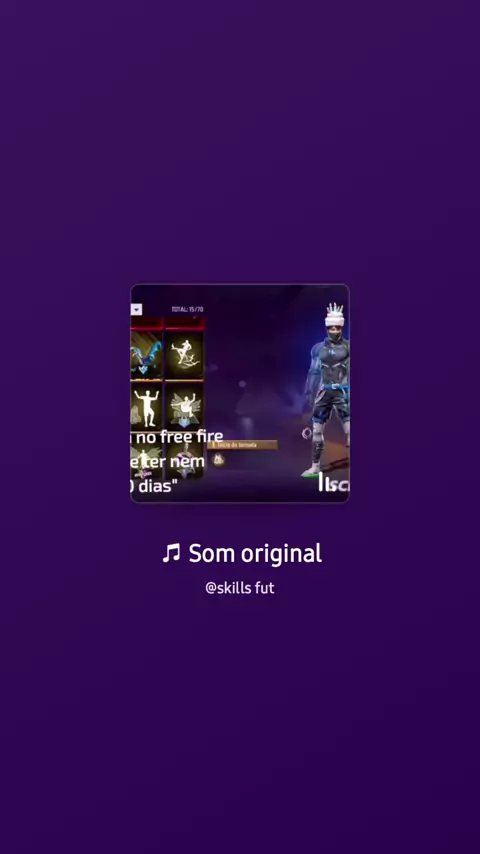Screen dimensions: 480x854
Task: Click the white watermark logo at the cover corner
Action: point(333,483)
